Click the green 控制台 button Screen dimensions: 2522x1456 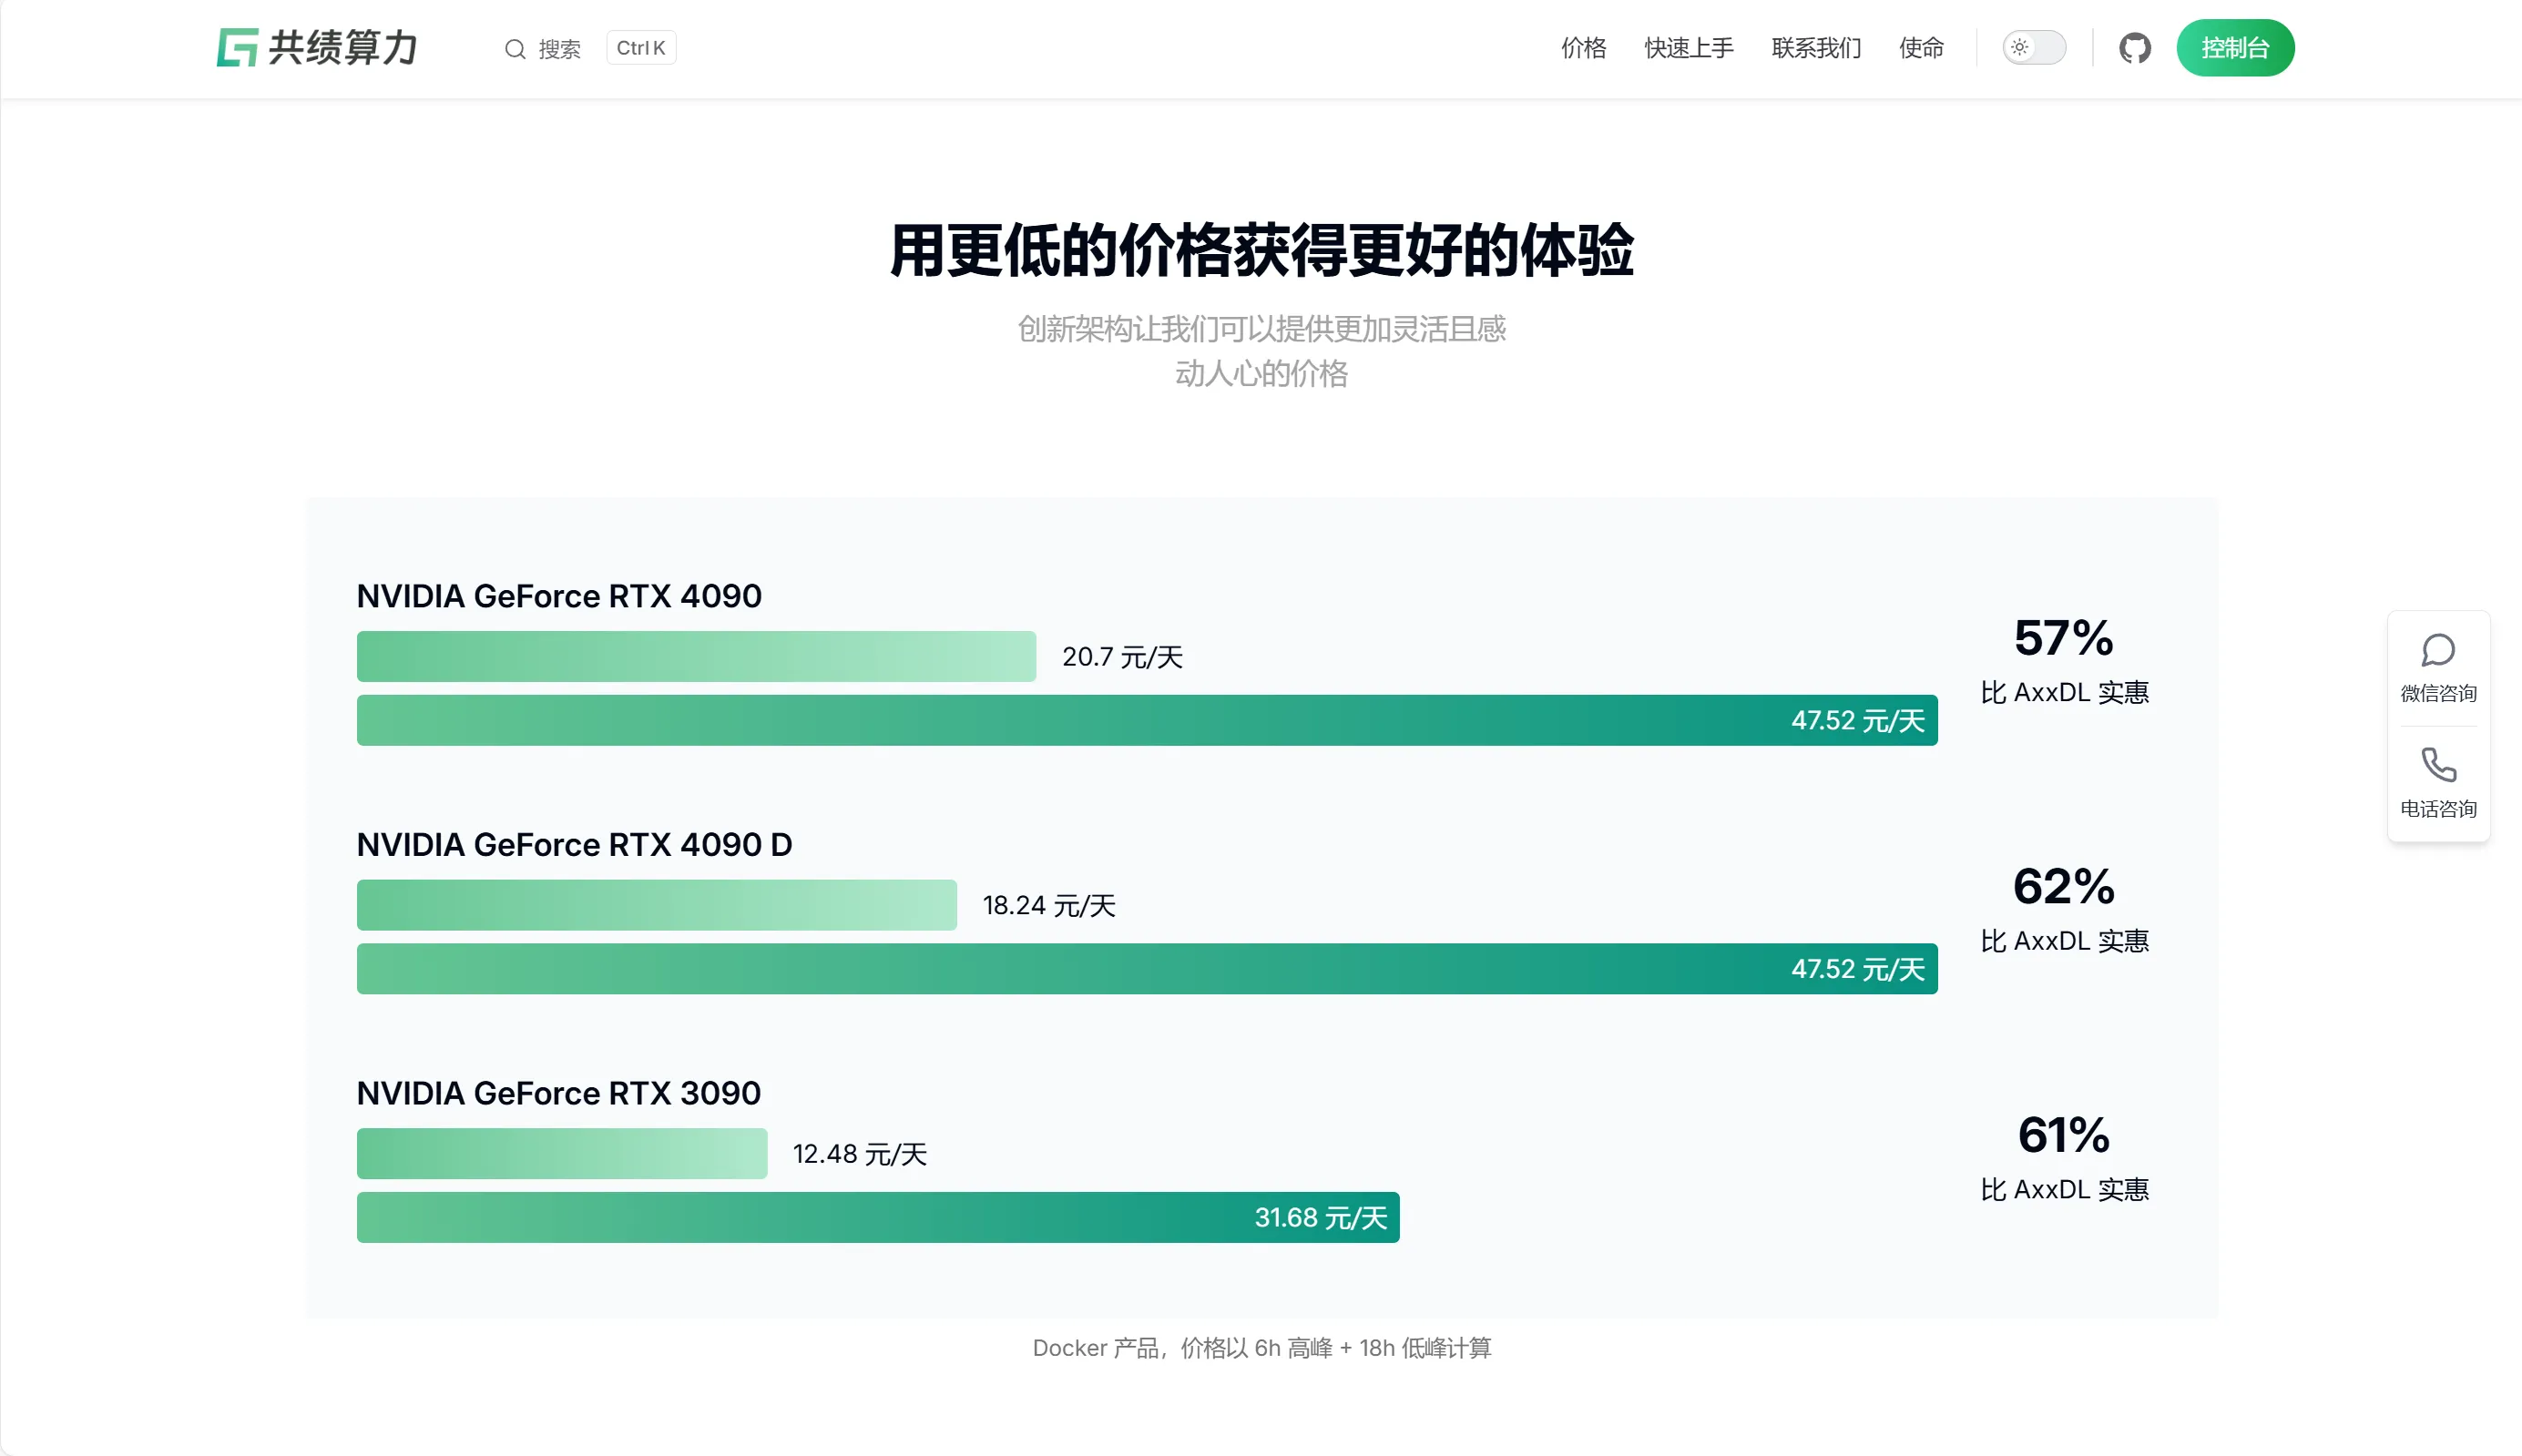(2236, 47)
